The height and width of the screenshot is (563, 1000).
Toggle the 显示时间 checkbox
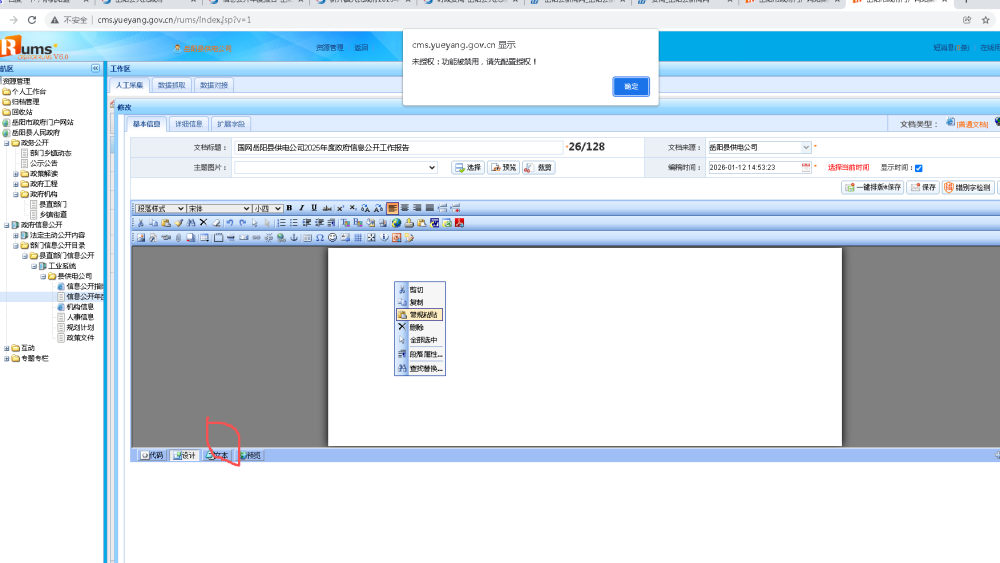point(918,168)
